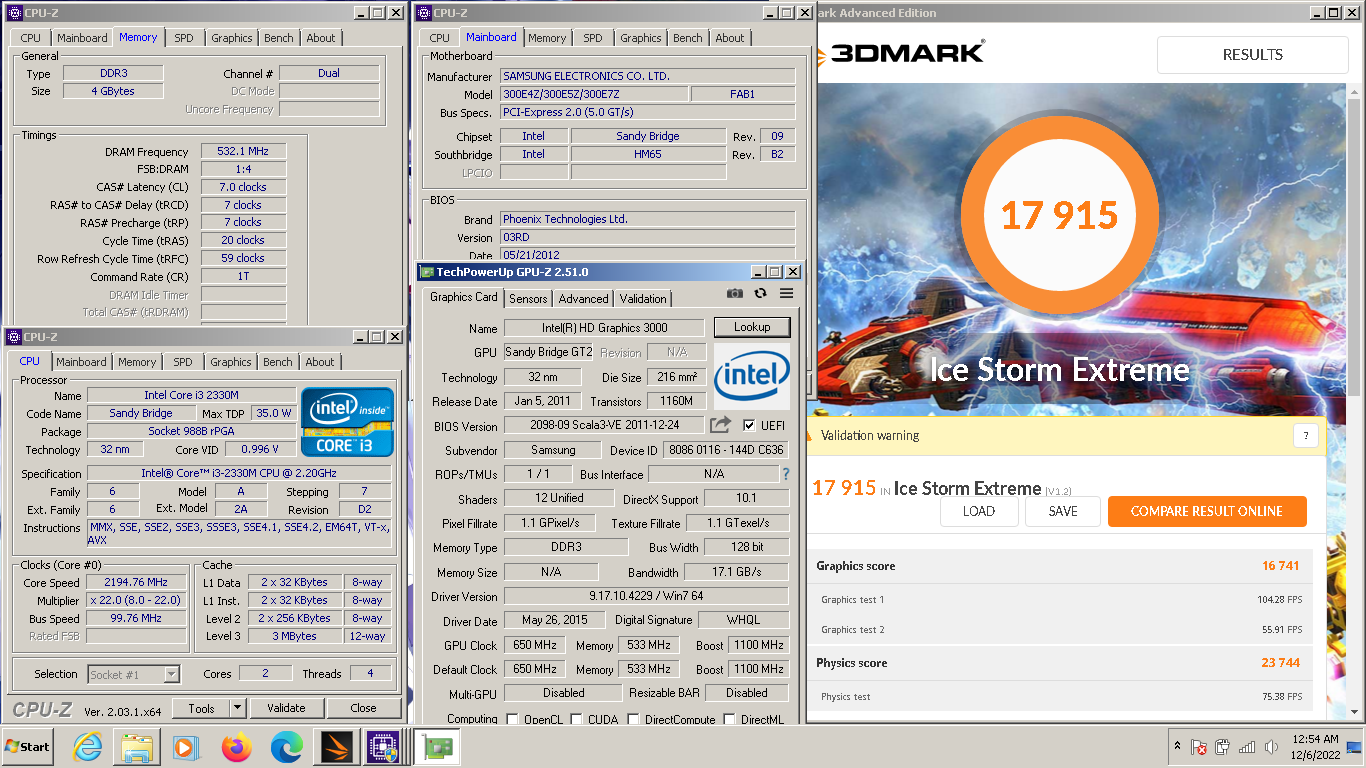Open the volume speaker tray icon
Screen dimensions: 1366x768
pos(1271,747)
